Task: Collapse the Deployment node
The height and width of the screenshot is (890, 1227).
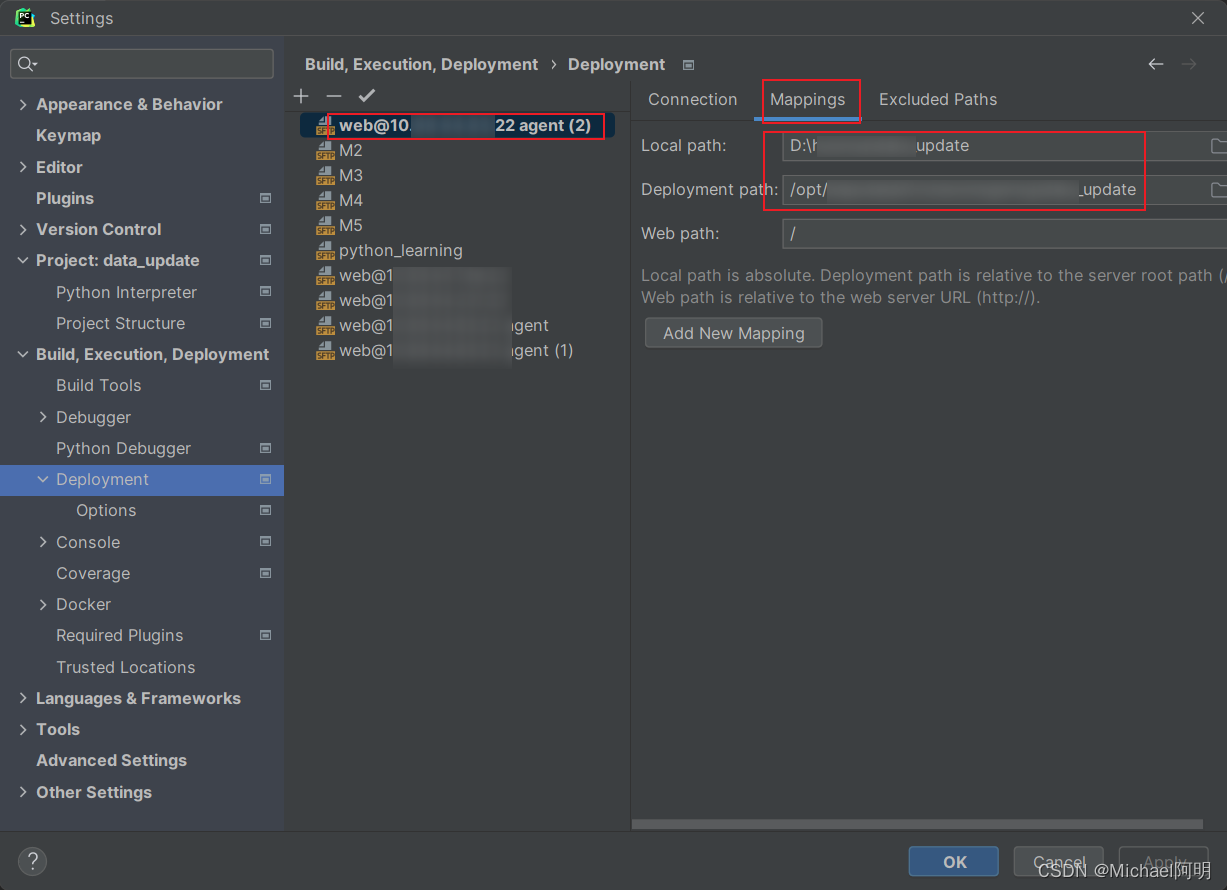Action: [43, 479]
